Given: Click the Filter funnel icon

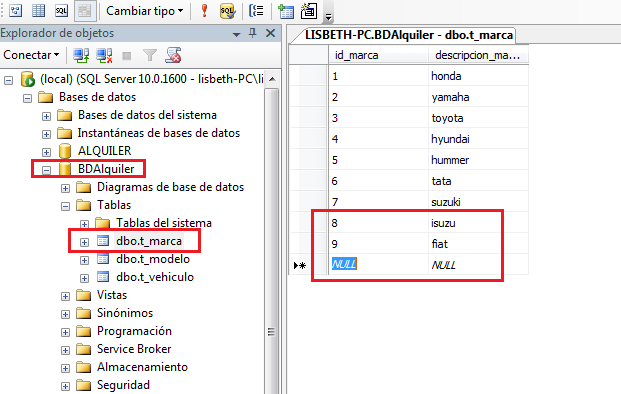Looking at the screenshot, I should pos(150,55).
